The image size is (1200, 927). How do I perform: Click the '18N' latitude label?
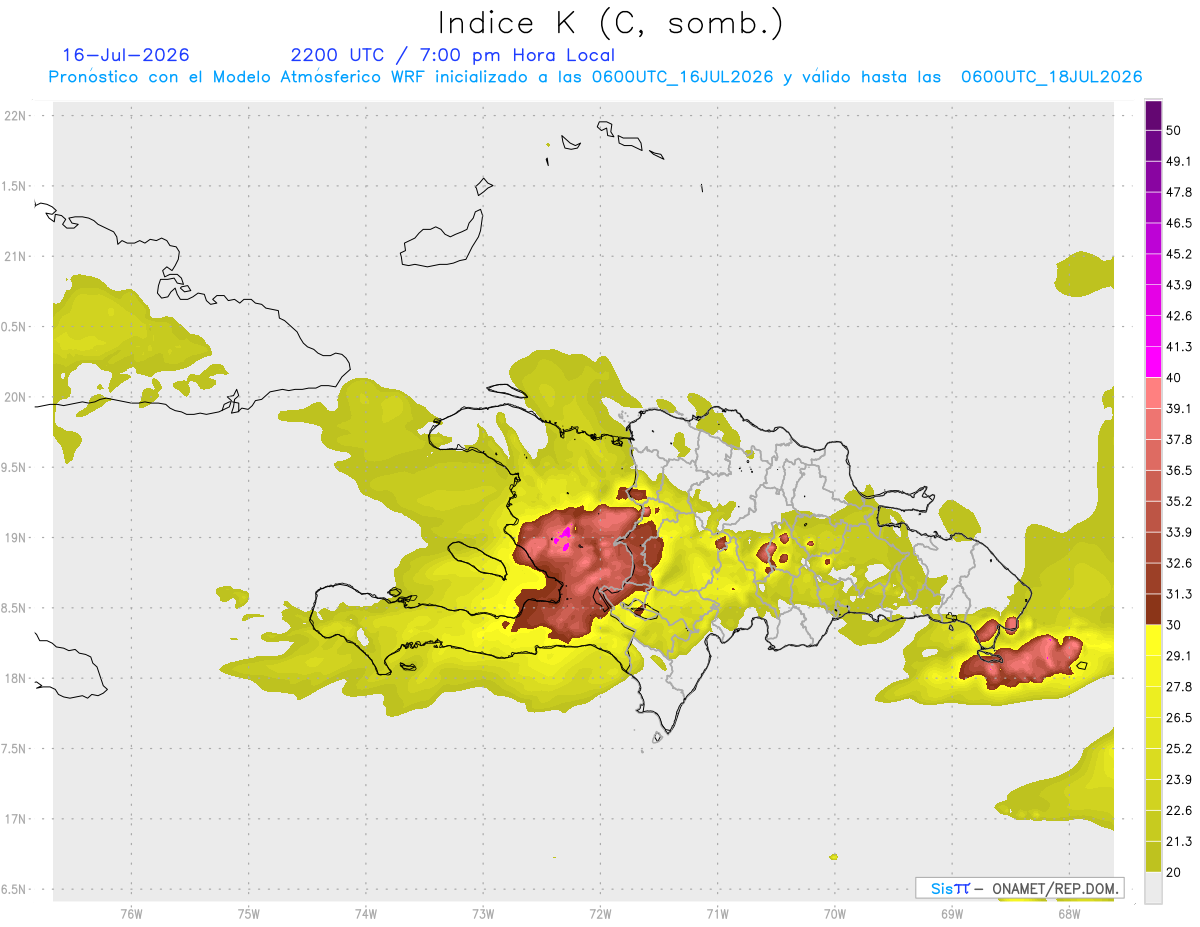(17, 678)
